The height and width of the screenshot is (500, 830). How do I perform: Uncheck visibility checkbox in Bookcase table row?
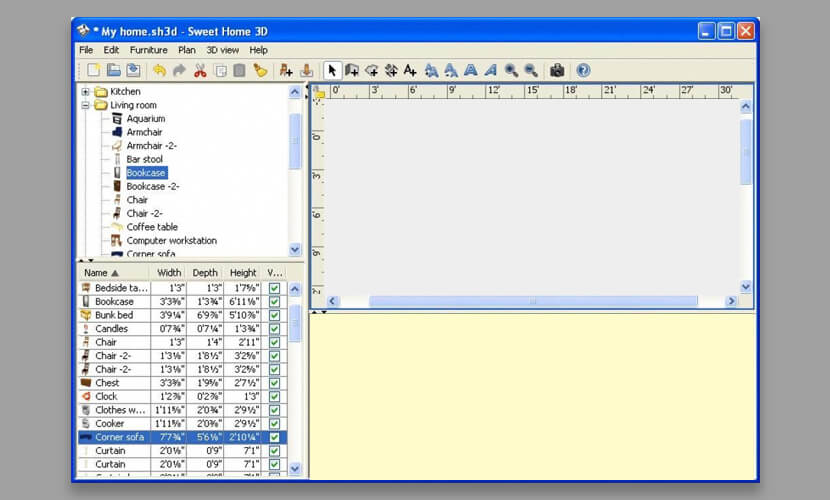pyautogui.click(x=274, y=302)
